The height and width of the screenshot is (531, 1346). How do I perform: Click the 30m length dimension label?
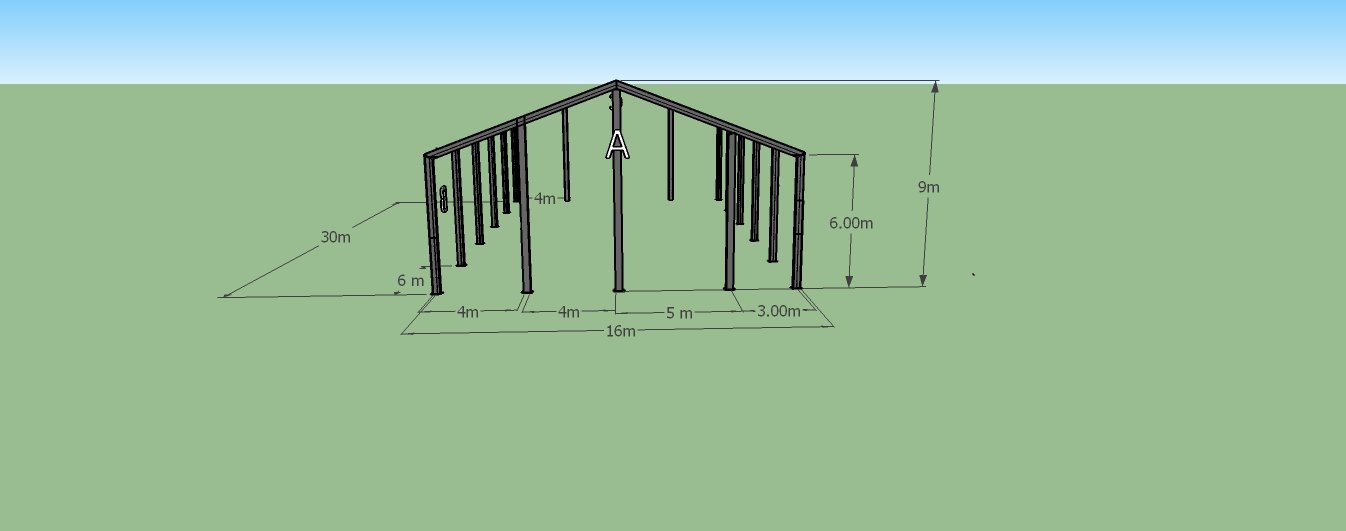tap(335, 237)
